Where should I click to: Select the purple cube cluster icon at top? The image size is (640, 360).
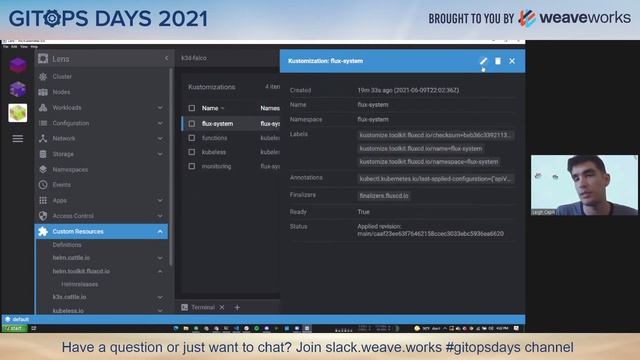tap(18, 65)
